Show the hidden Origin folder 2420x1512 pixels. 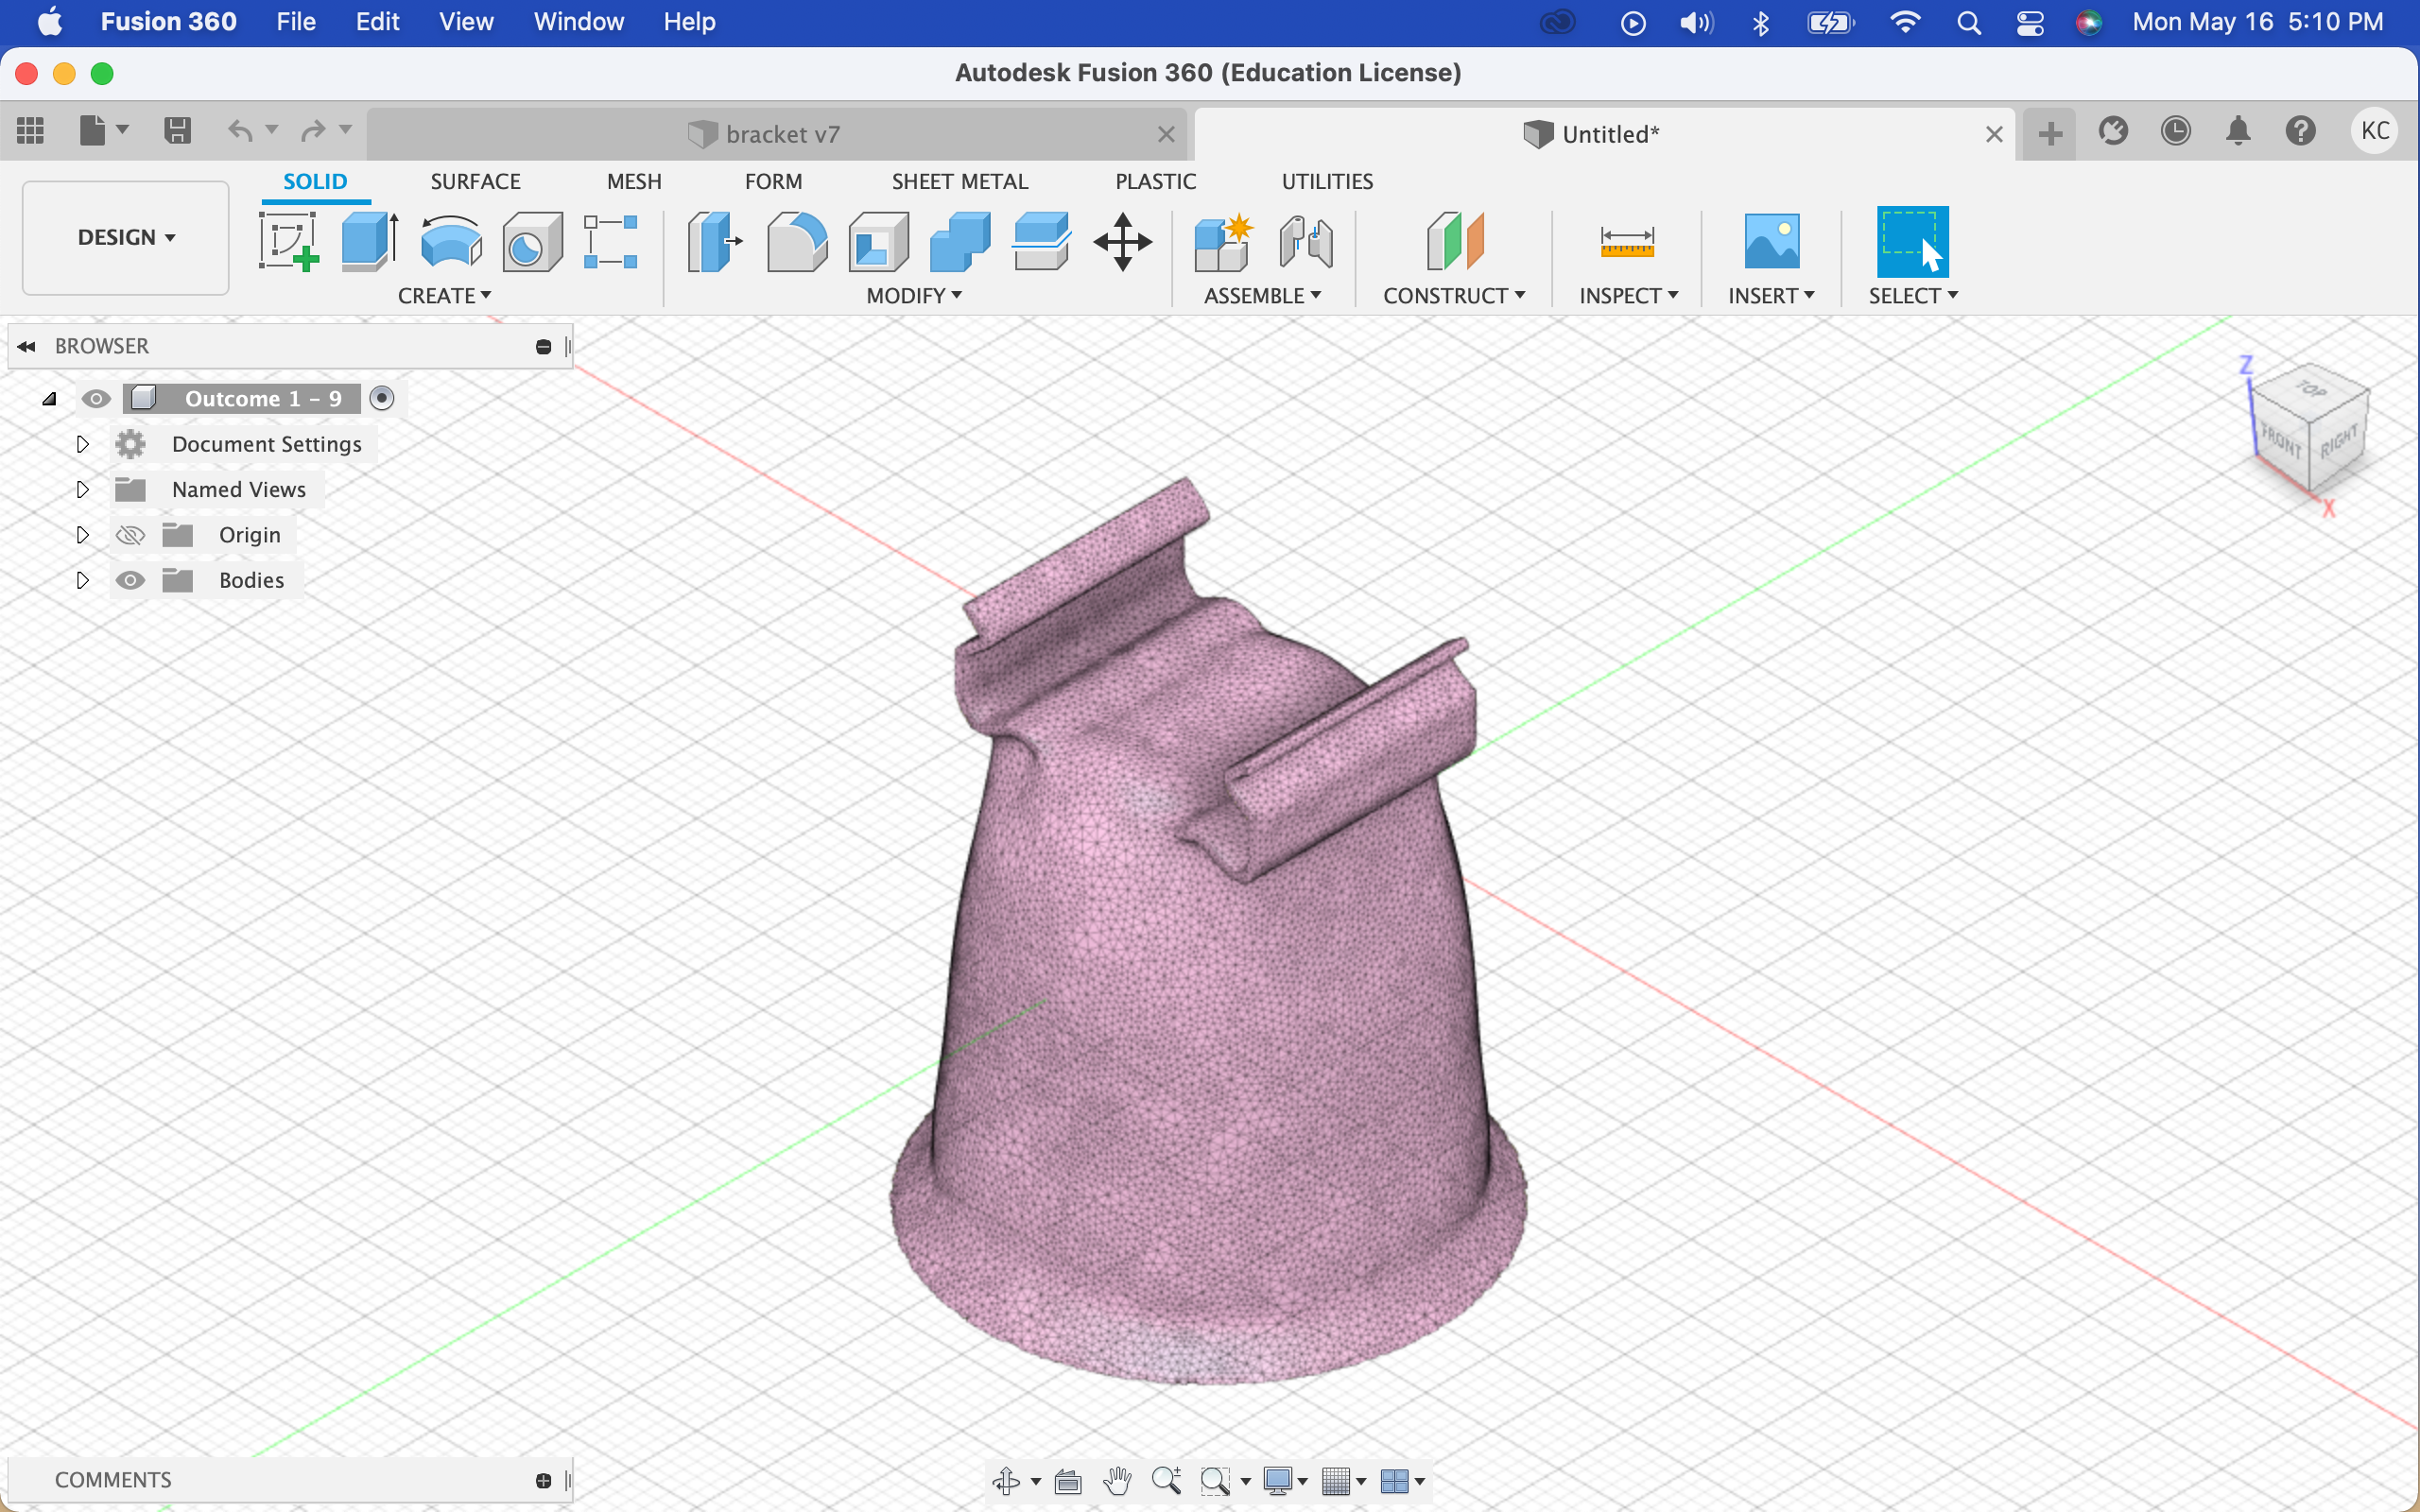[130, 535]
